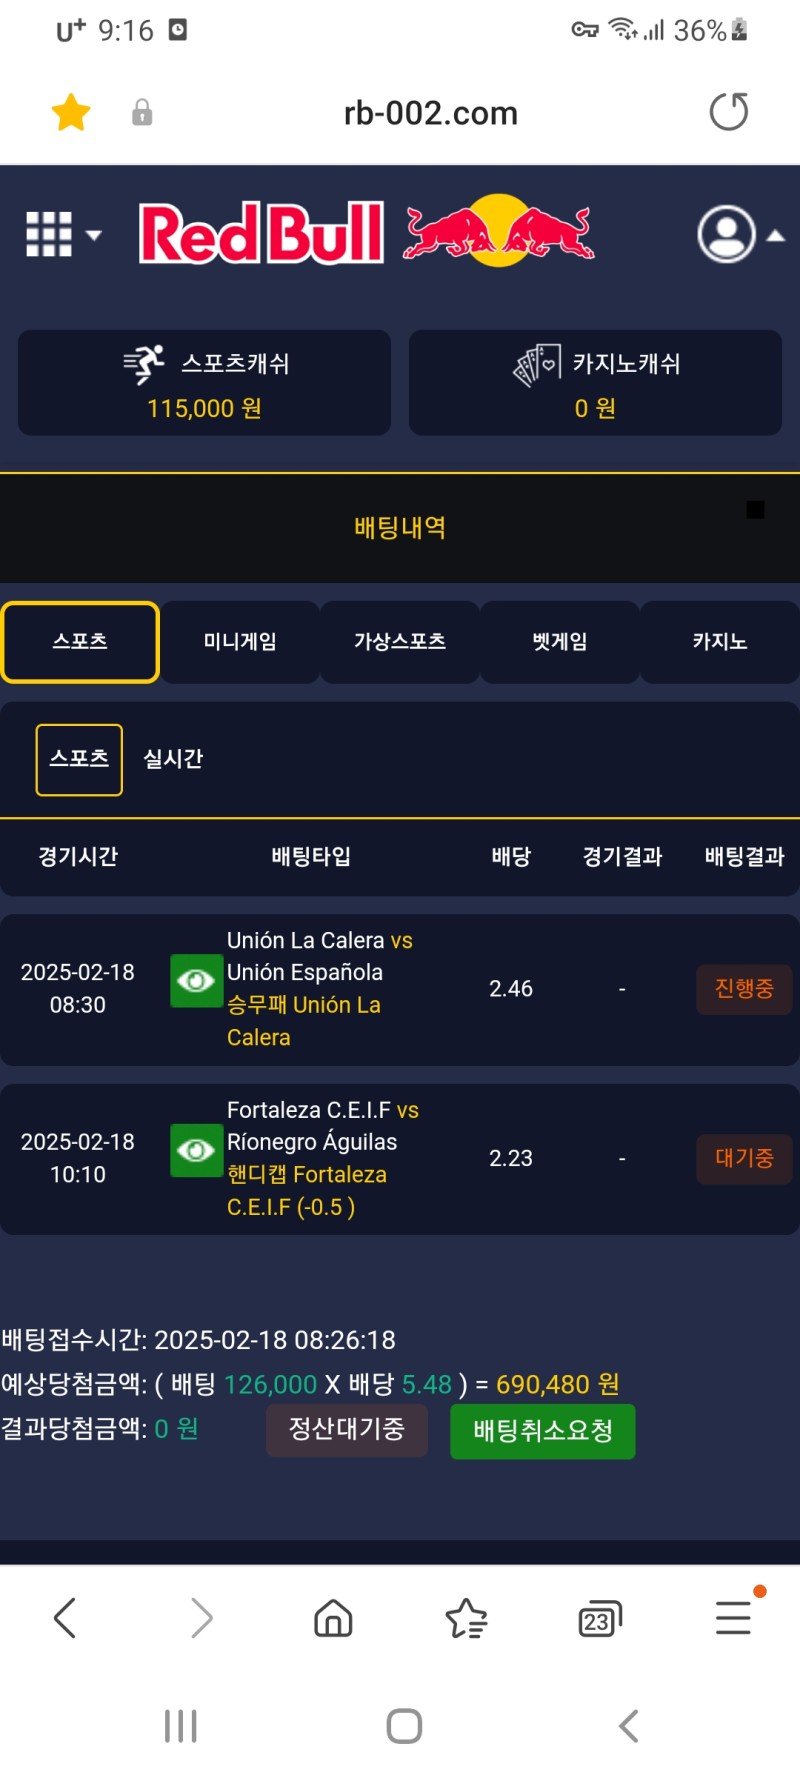Open the 카지노캐쉬 balance panel
The image size is (800, 1778).
click(595, 383)
